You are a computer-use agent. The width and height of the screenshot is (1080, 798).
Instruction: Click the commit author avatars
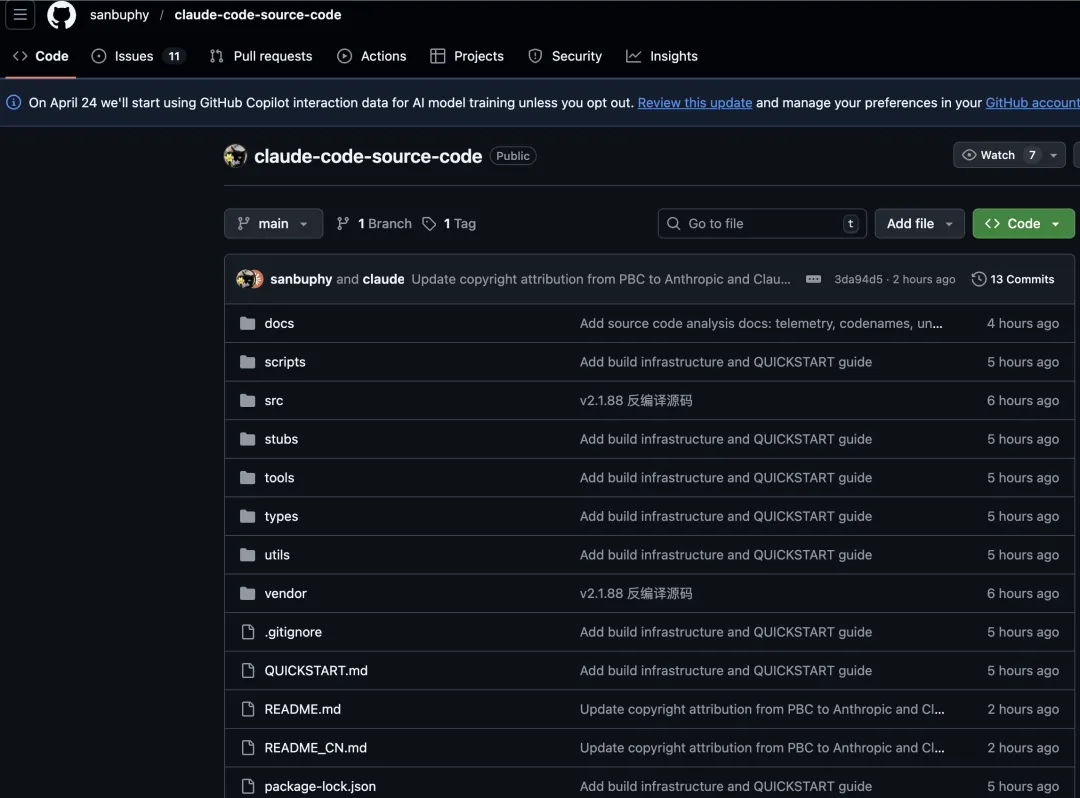click(249, 279)
